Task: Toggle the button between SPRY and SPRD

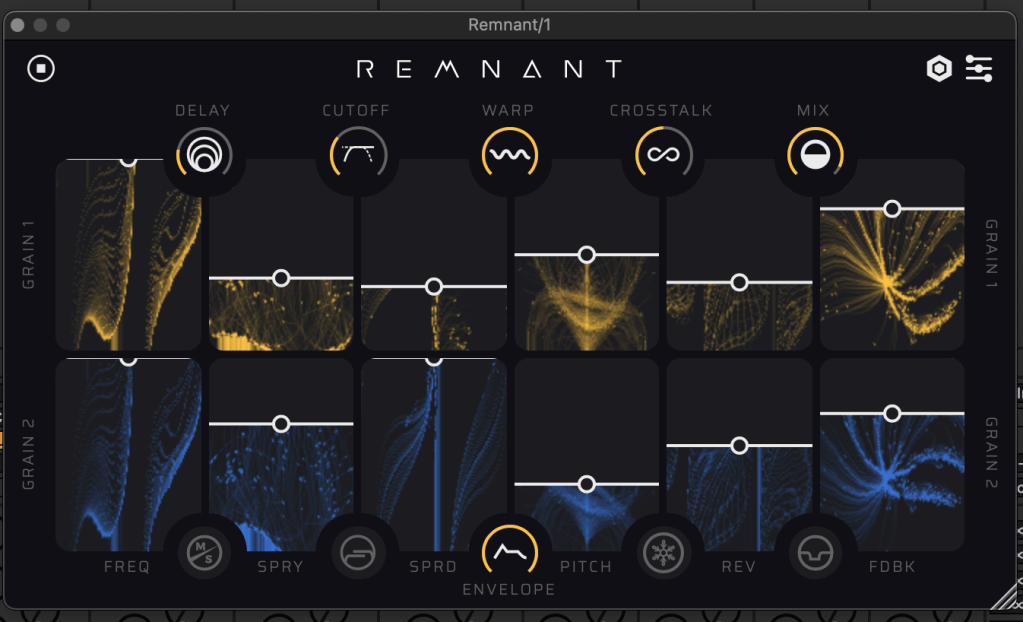Action: 358,551
